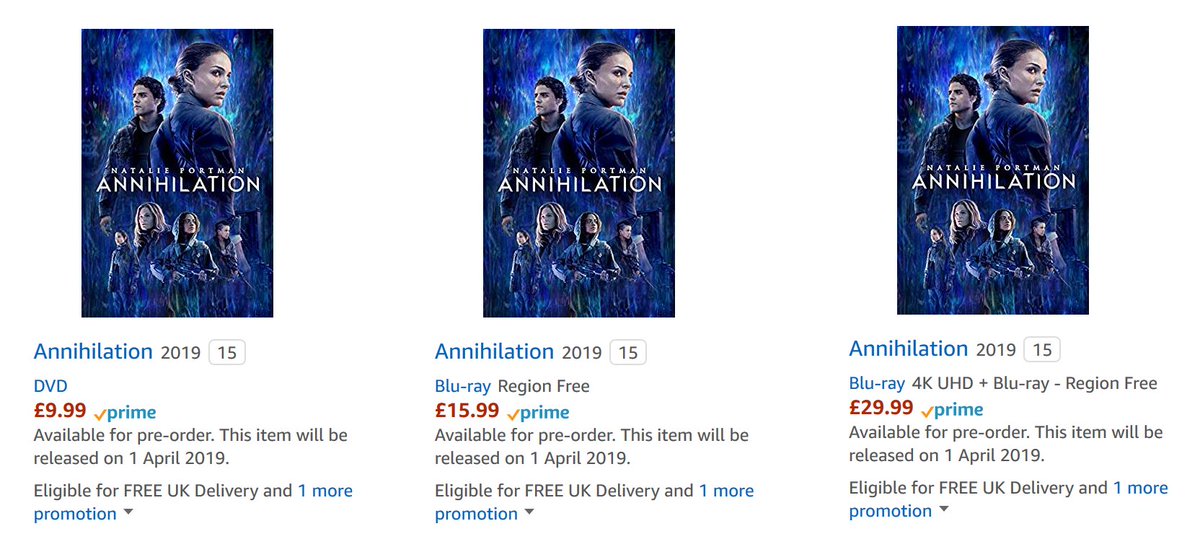
Task: Open the DVD edition cover thumbnail
Action: point(177,173)
